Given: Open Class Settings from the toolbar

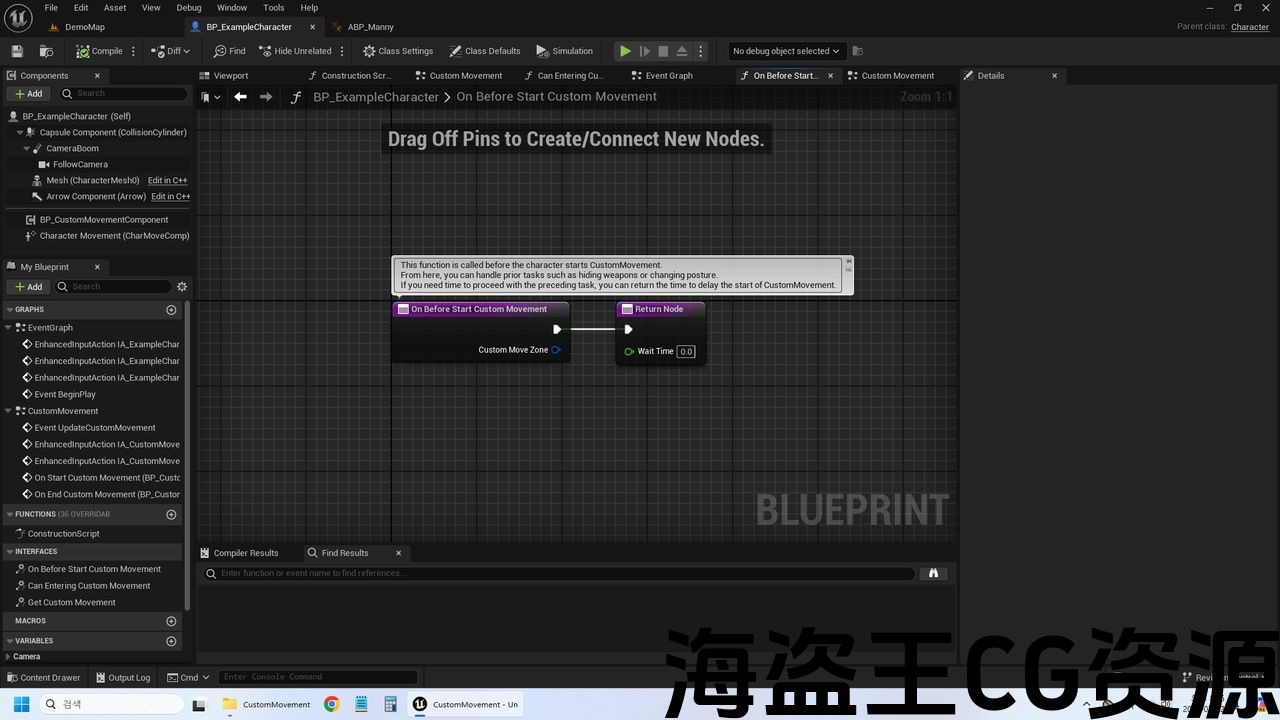Looking at the screenshot, I should (397, 51).
